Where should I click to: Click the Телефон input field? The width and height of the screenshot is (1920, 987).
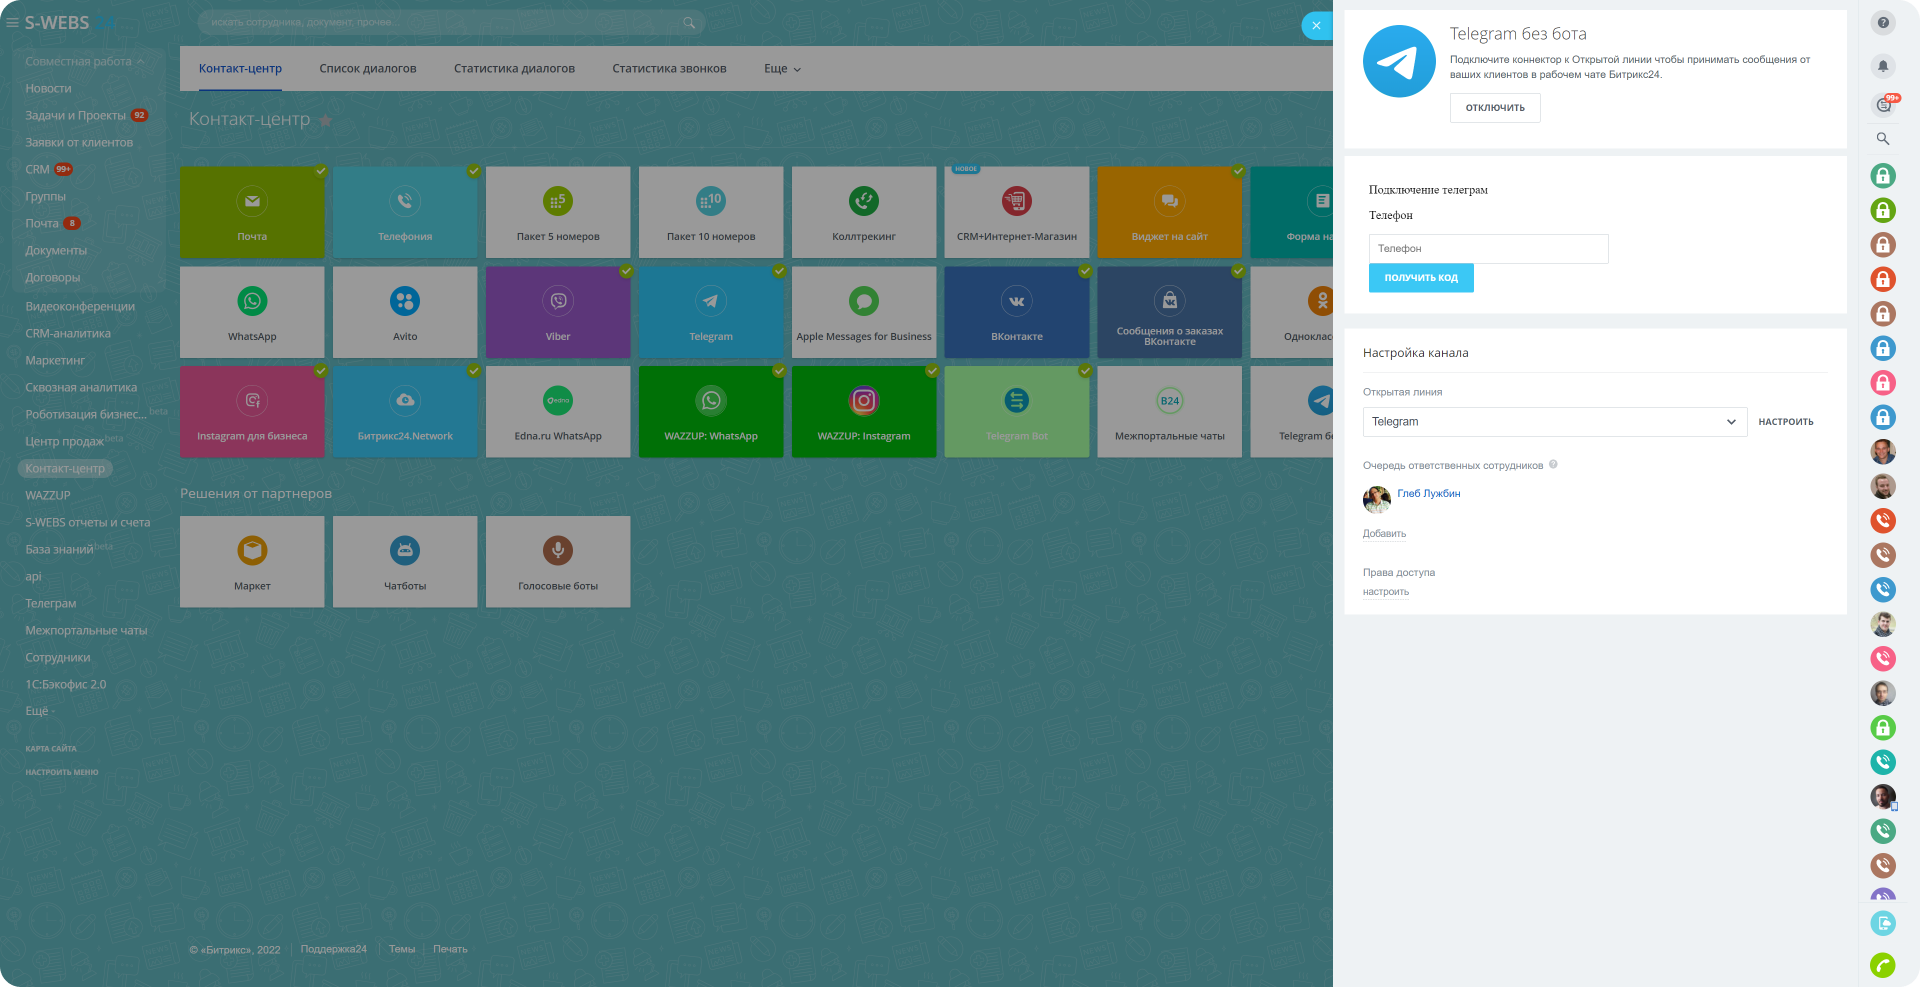pyautogui.click(x=1488, y=249)
